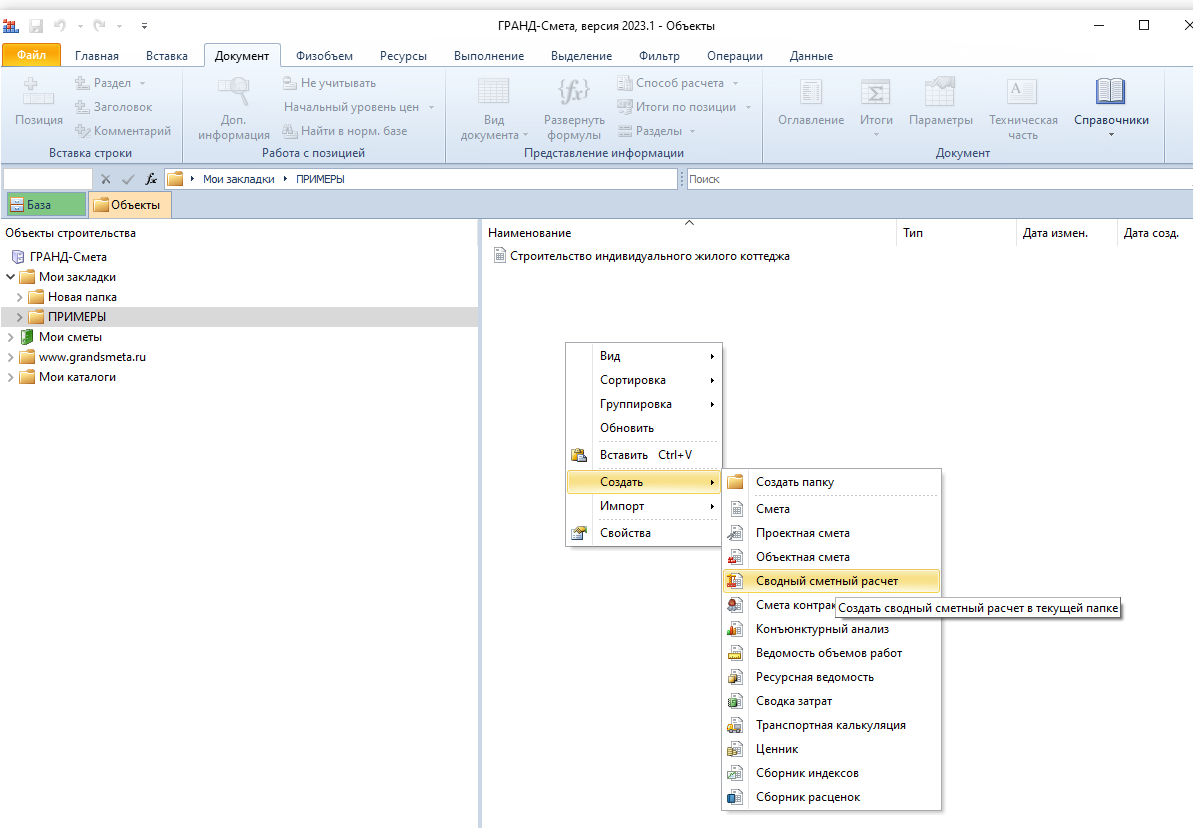Expand the ПРИМЕРЫ tree node
Viewport: 1193px width, 828px height.
click(20, 317)
